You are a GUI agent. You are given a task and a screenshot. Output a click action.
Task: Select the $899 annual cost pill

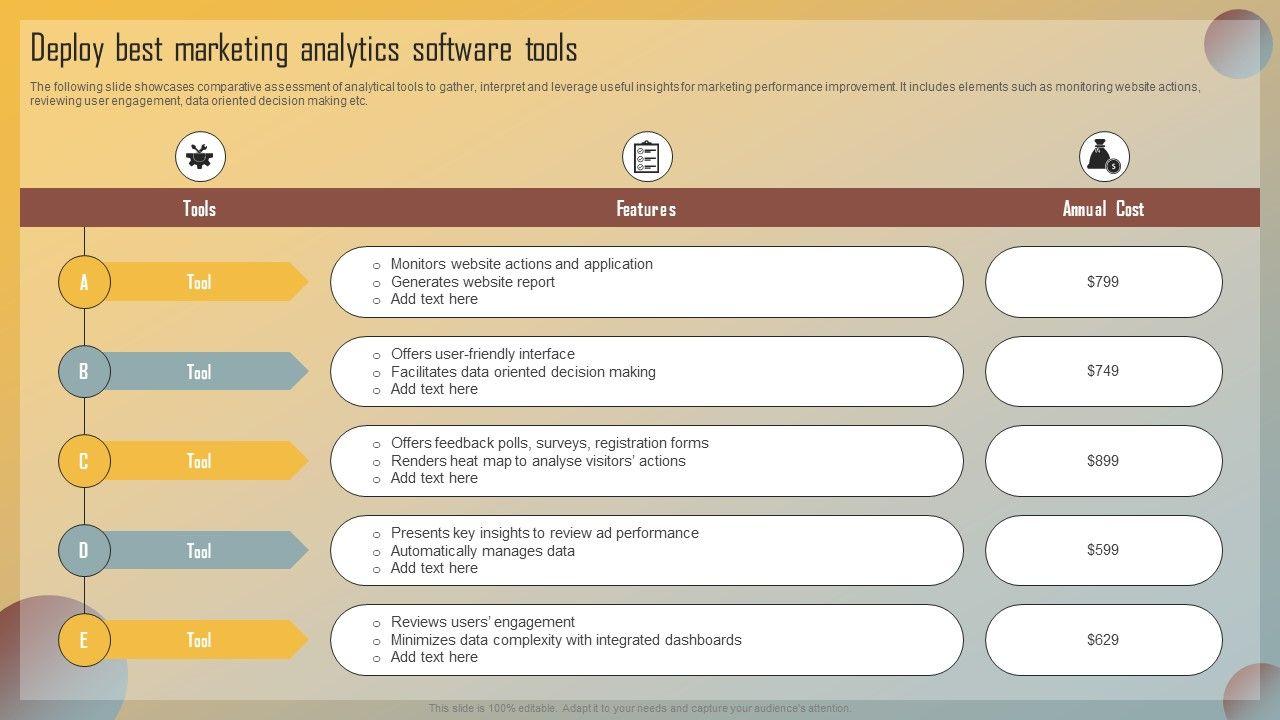point(1103,461)
